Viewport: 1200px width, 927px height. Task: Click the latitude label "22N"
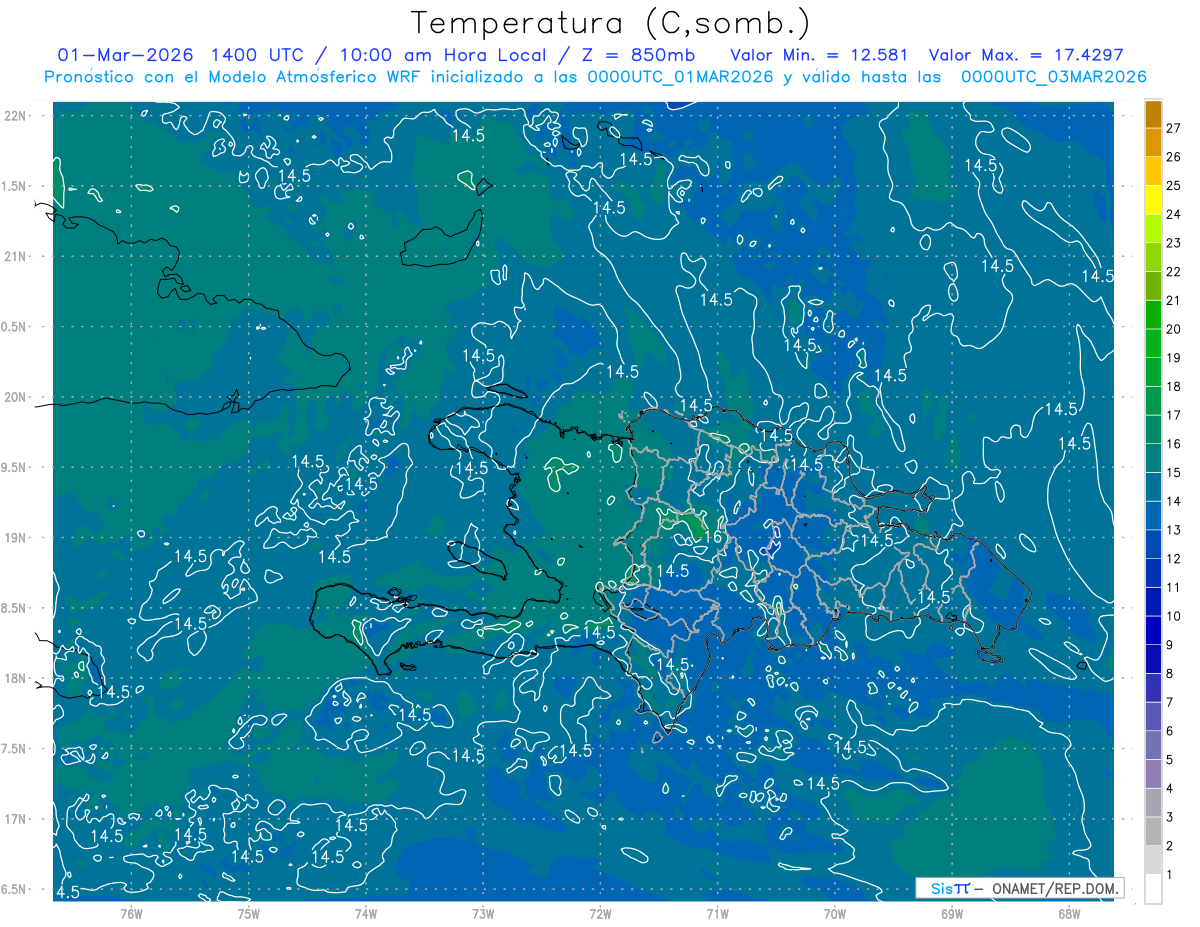pos(15,115)
